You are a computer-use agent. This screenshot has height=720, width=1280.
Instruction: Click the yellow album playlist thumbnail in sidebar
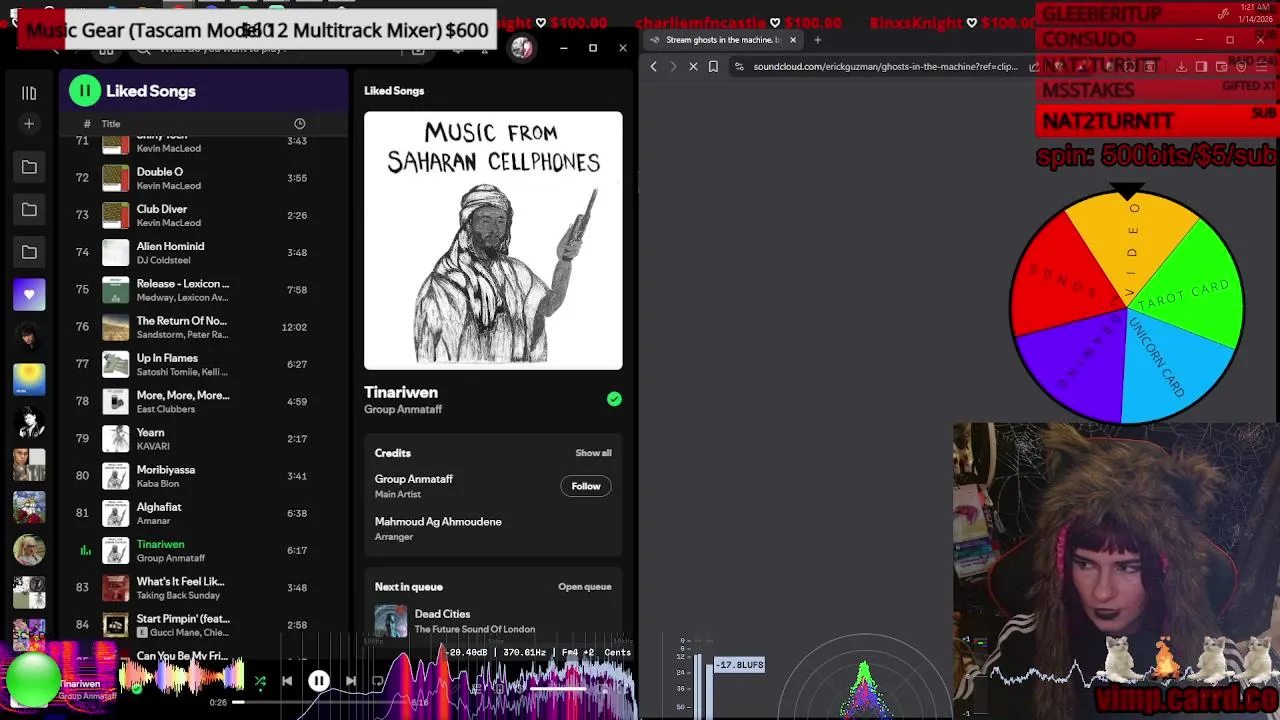point(29,379)
